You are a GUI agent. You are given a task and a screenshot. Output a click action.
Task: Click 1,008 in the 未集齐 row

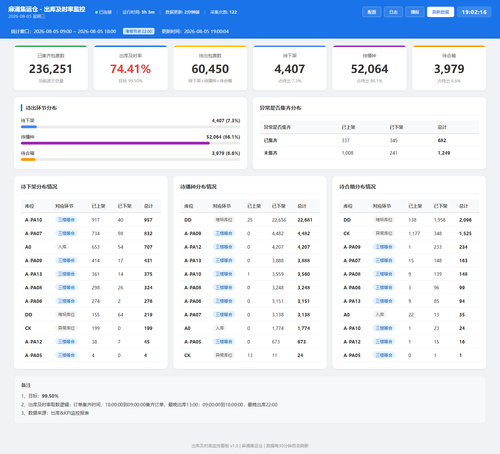[347, 153]
